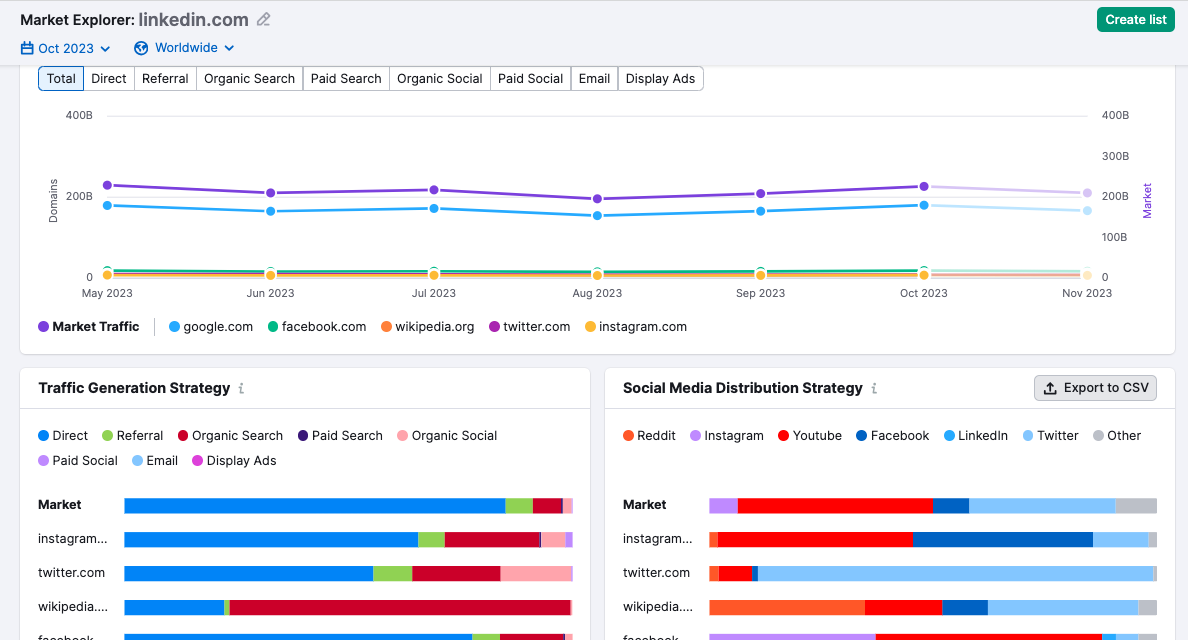Click the linkedin.com market title
Viewport: 1188px width, 640px height.
point(193,20)
